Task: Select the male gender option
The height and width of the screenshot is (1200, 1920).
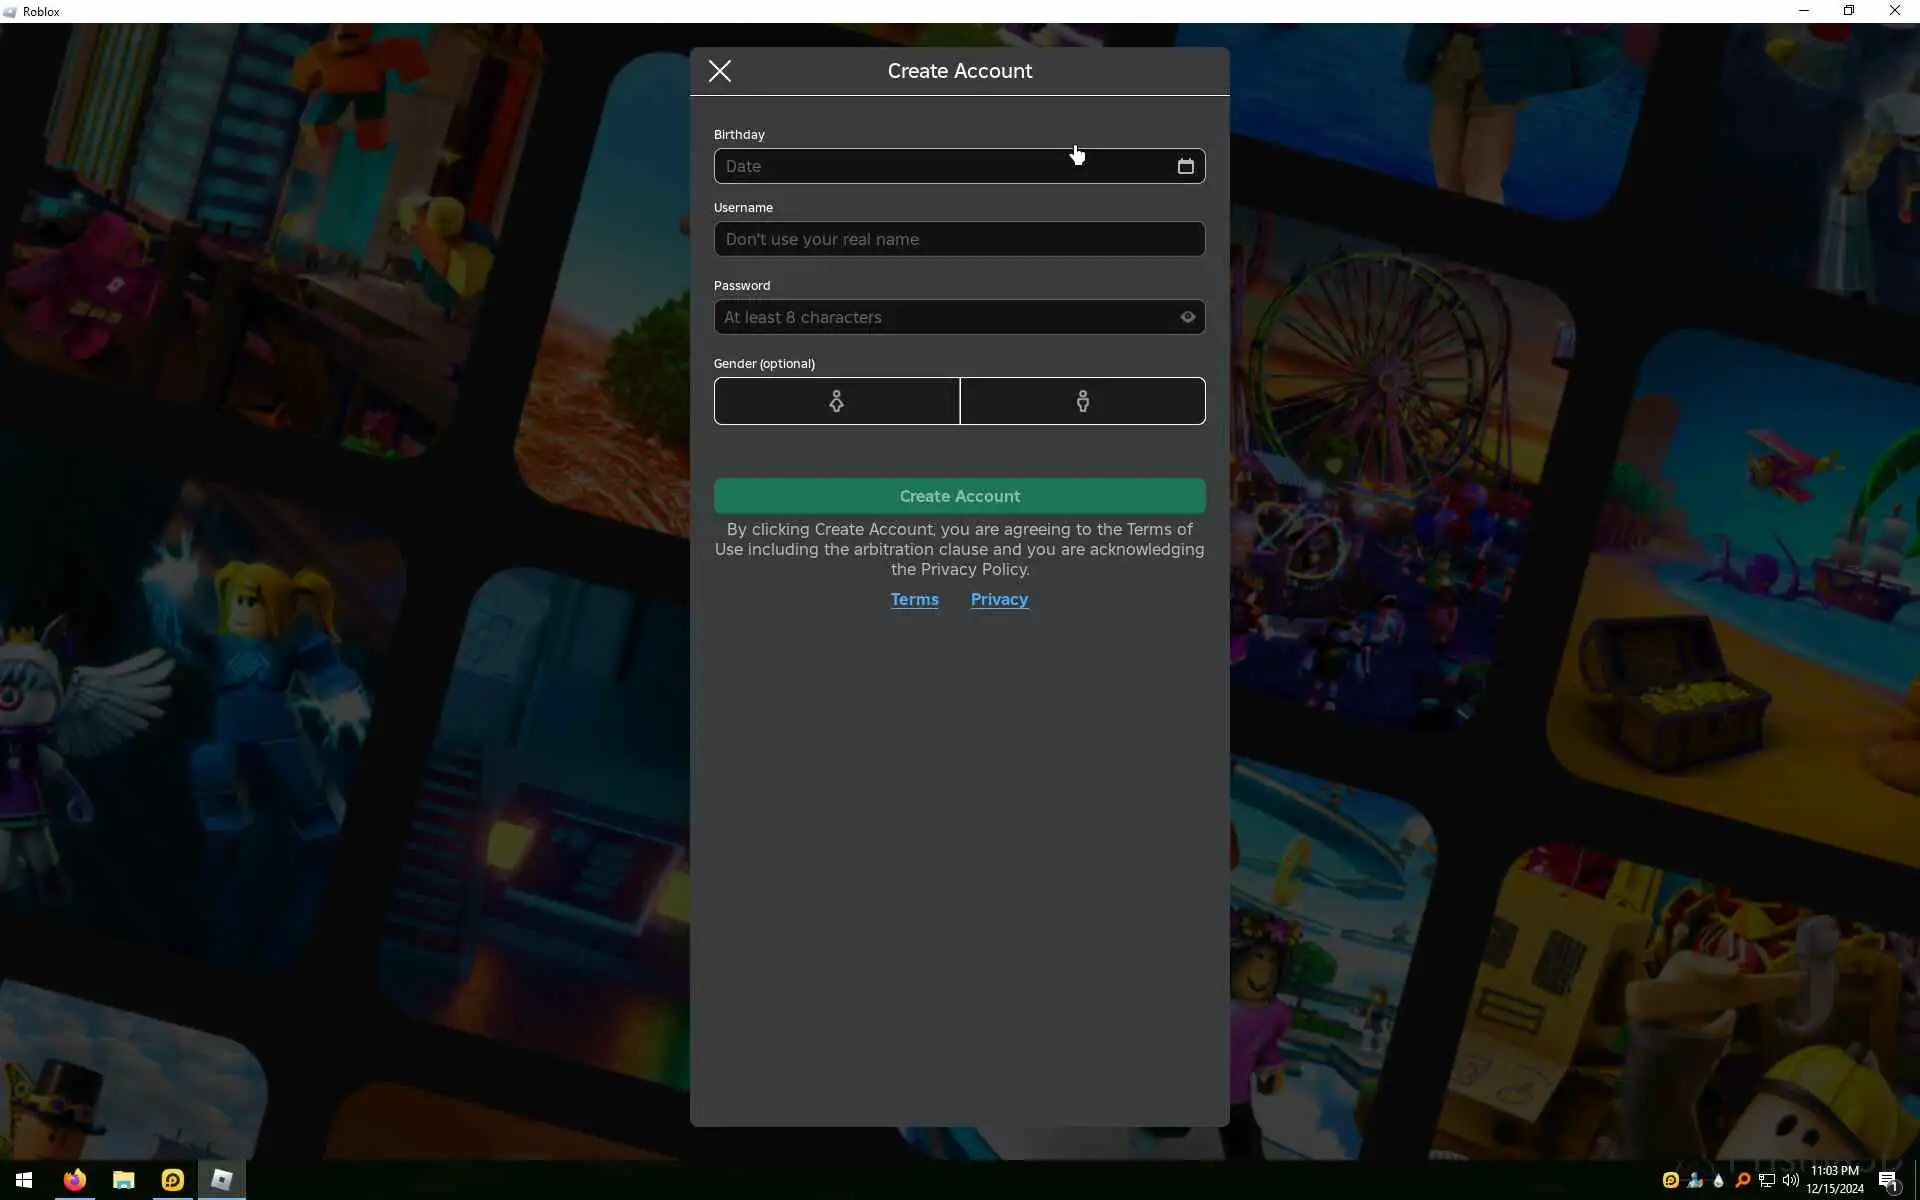Action: click(x=1082, y=401)
